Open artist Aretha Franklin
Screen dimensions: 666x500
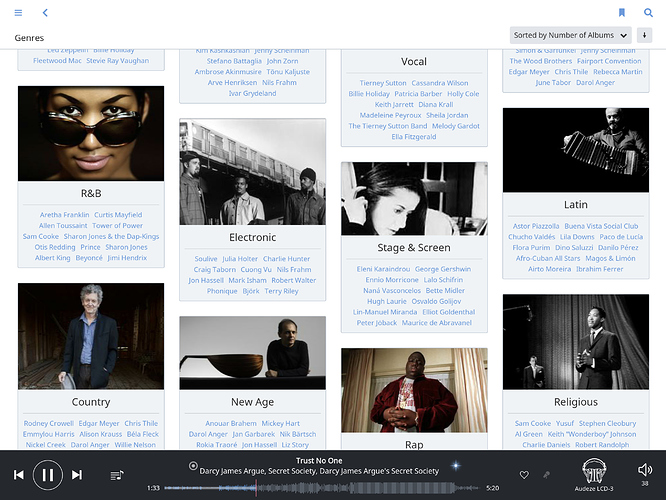click(x=65, y=215)
